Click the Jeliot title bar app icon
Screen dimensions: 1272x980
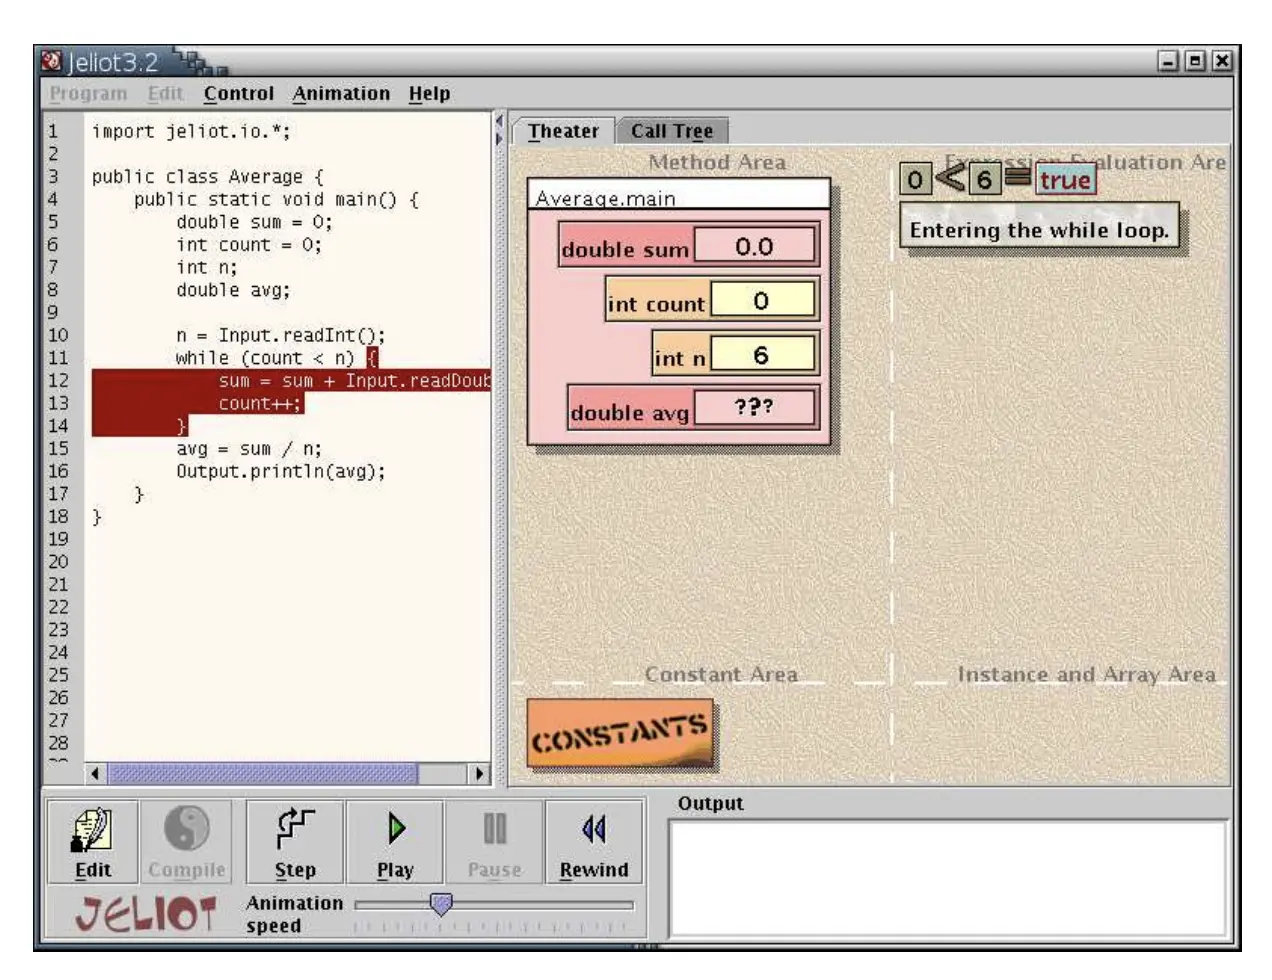(52, 62)
